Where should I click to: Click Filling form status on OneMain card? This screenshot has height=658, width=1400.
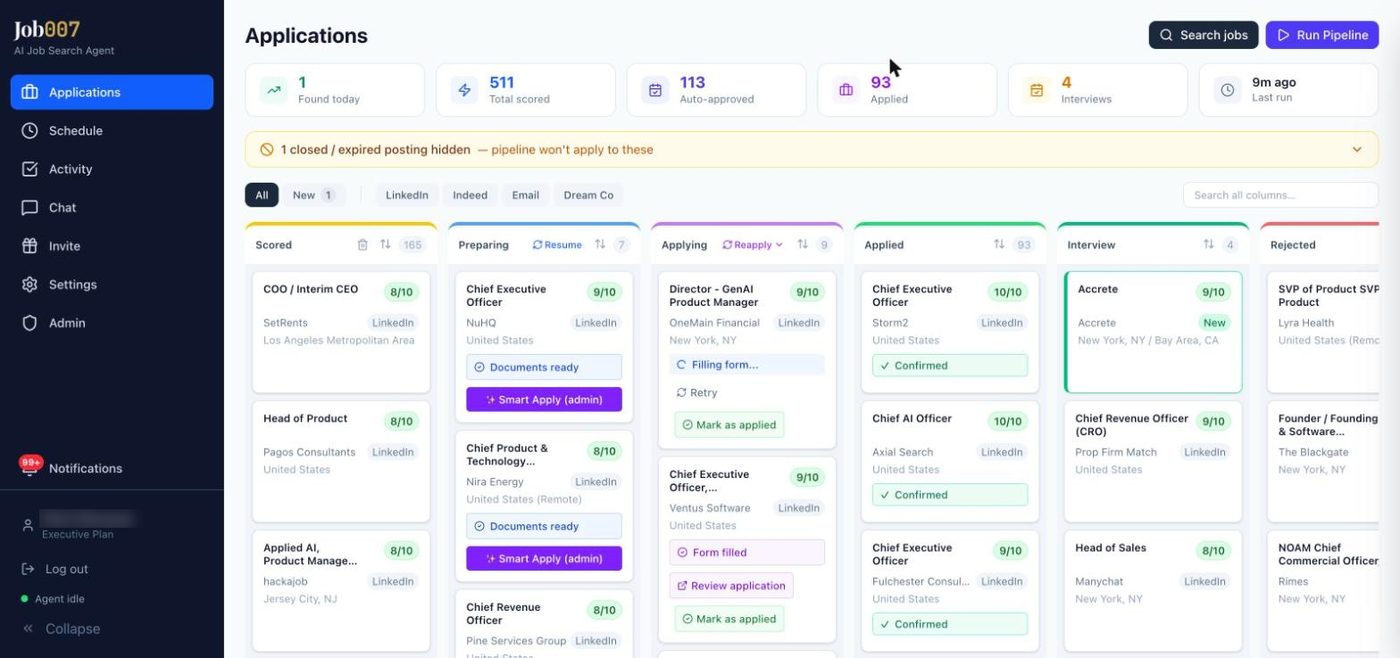(747, 365)
